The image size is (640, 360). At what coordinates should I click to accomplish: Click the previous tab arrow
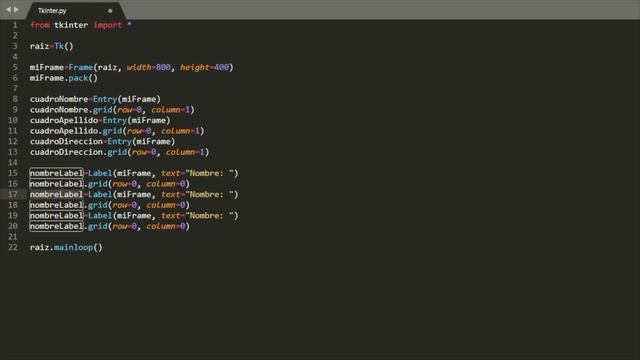click(x=8, y=9)
